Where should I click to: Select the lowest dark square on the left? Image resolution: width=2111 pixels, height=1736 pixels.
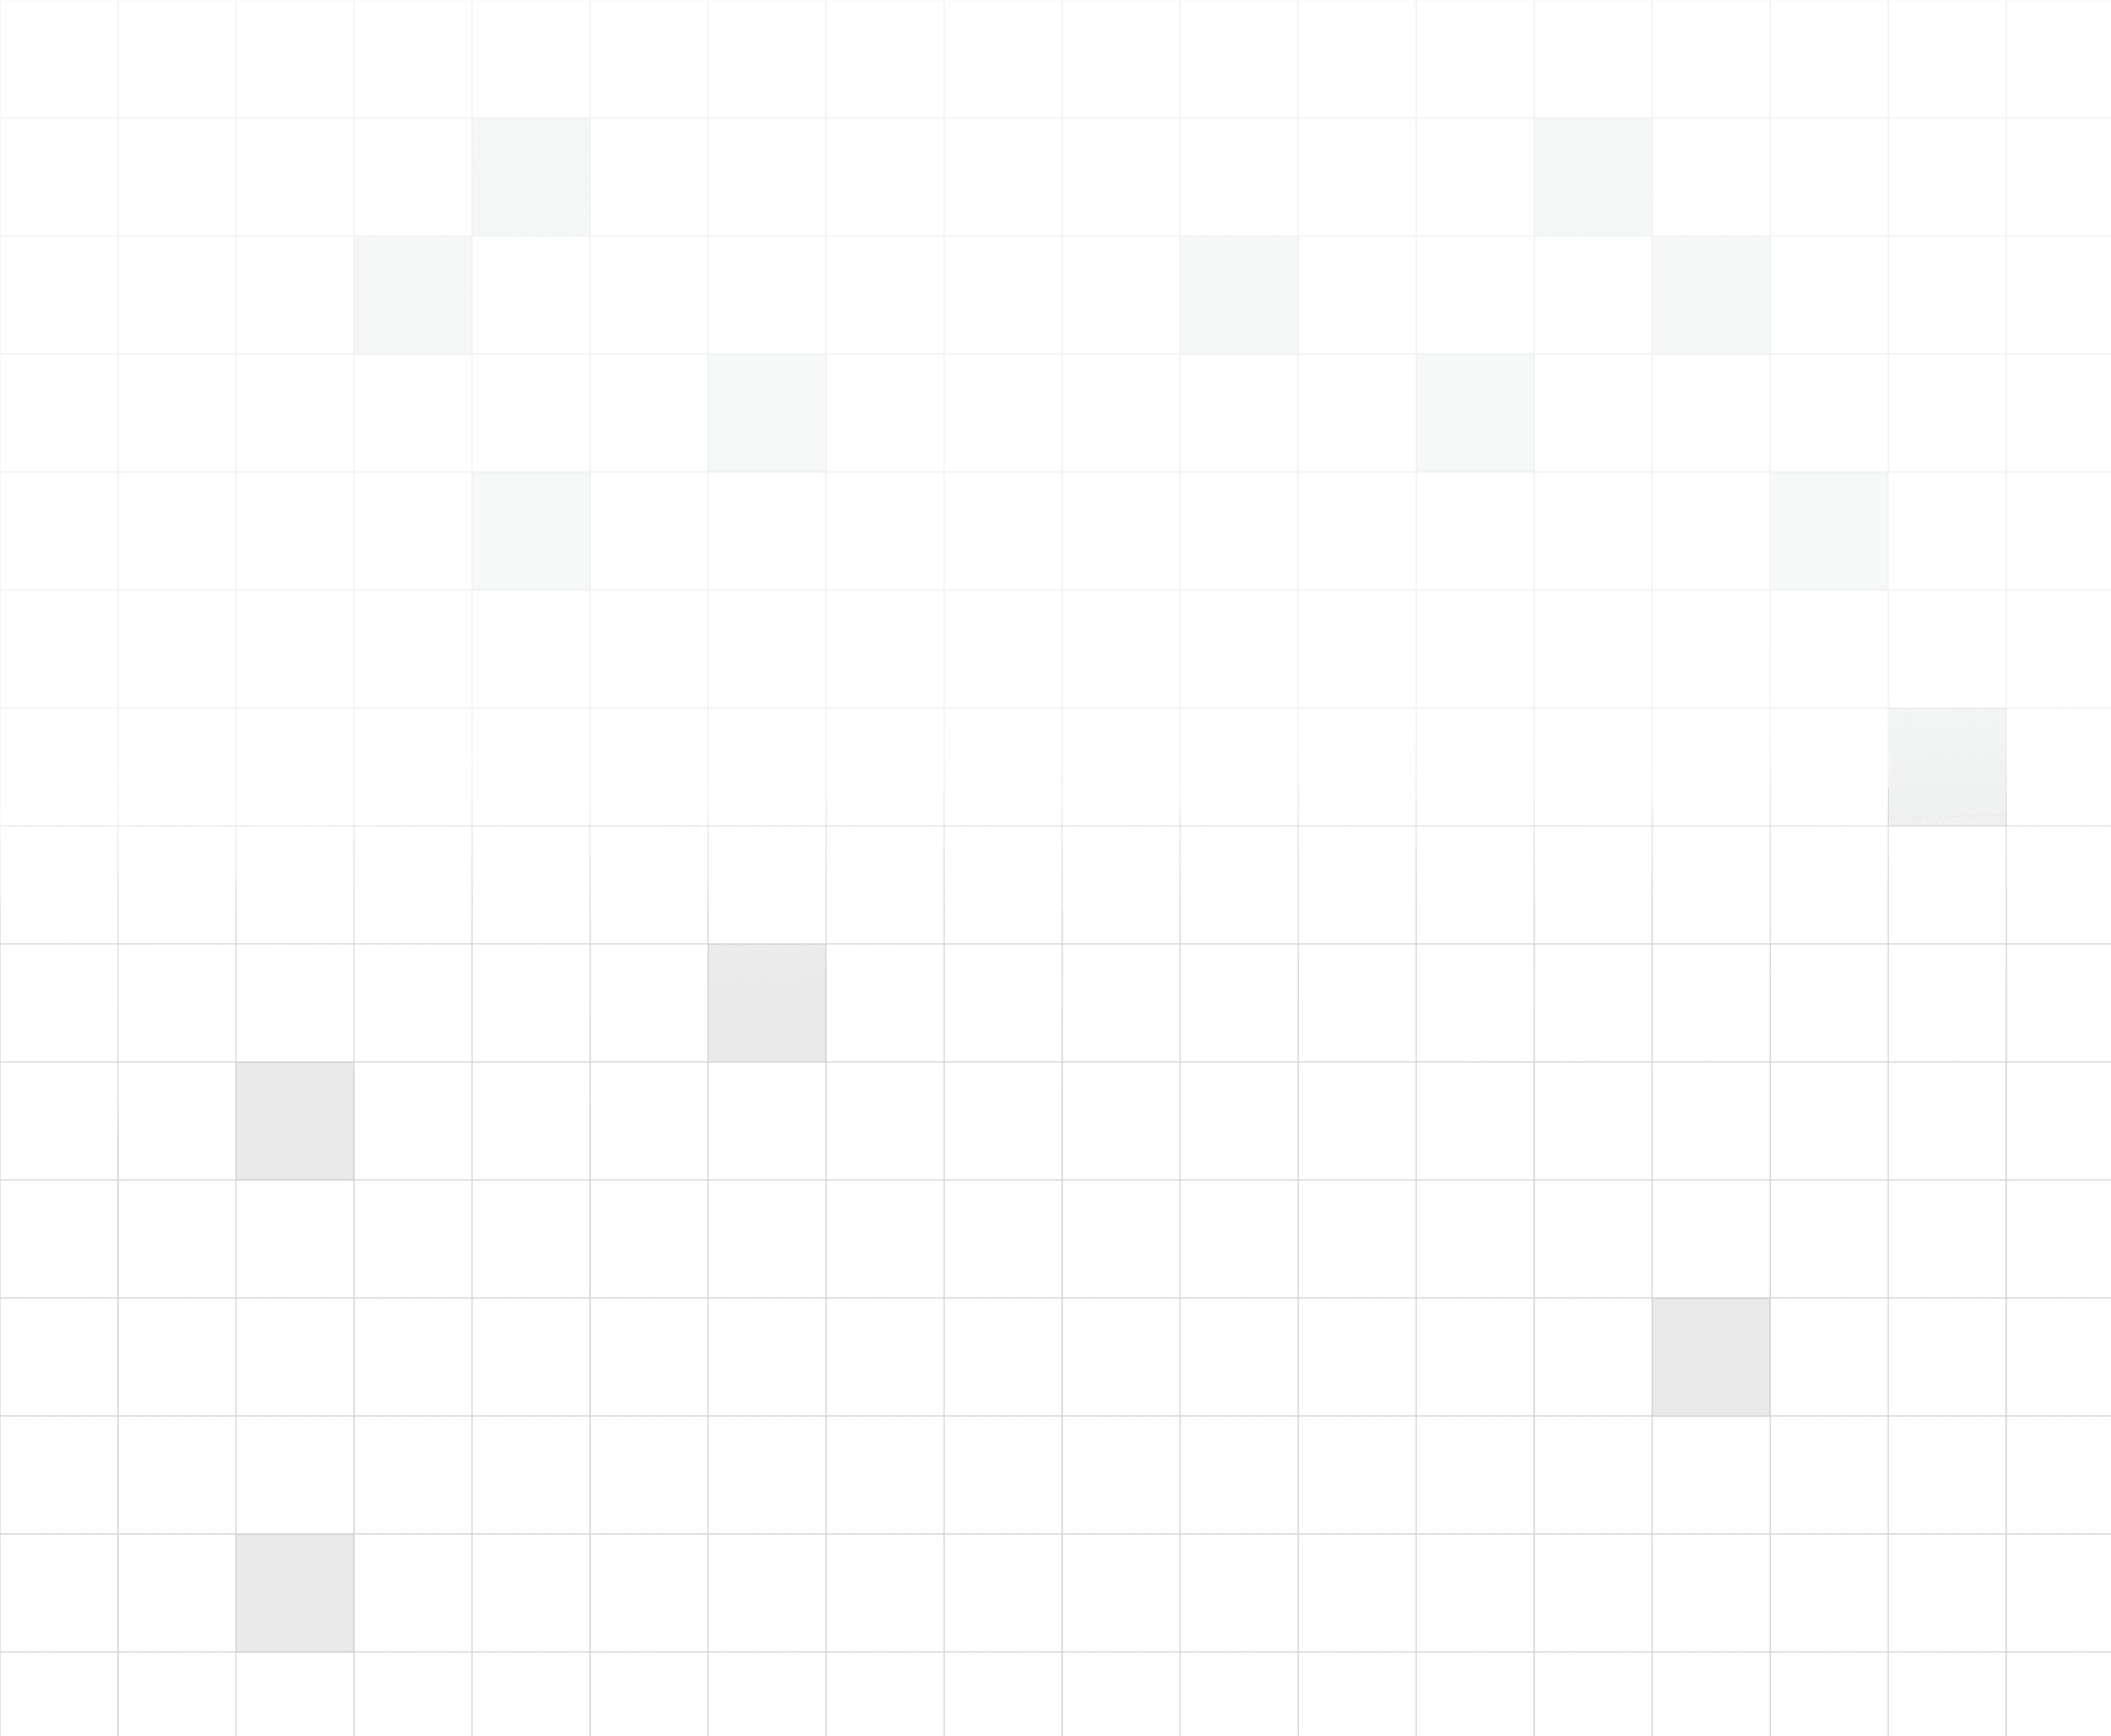click(x=295, y=1593)
